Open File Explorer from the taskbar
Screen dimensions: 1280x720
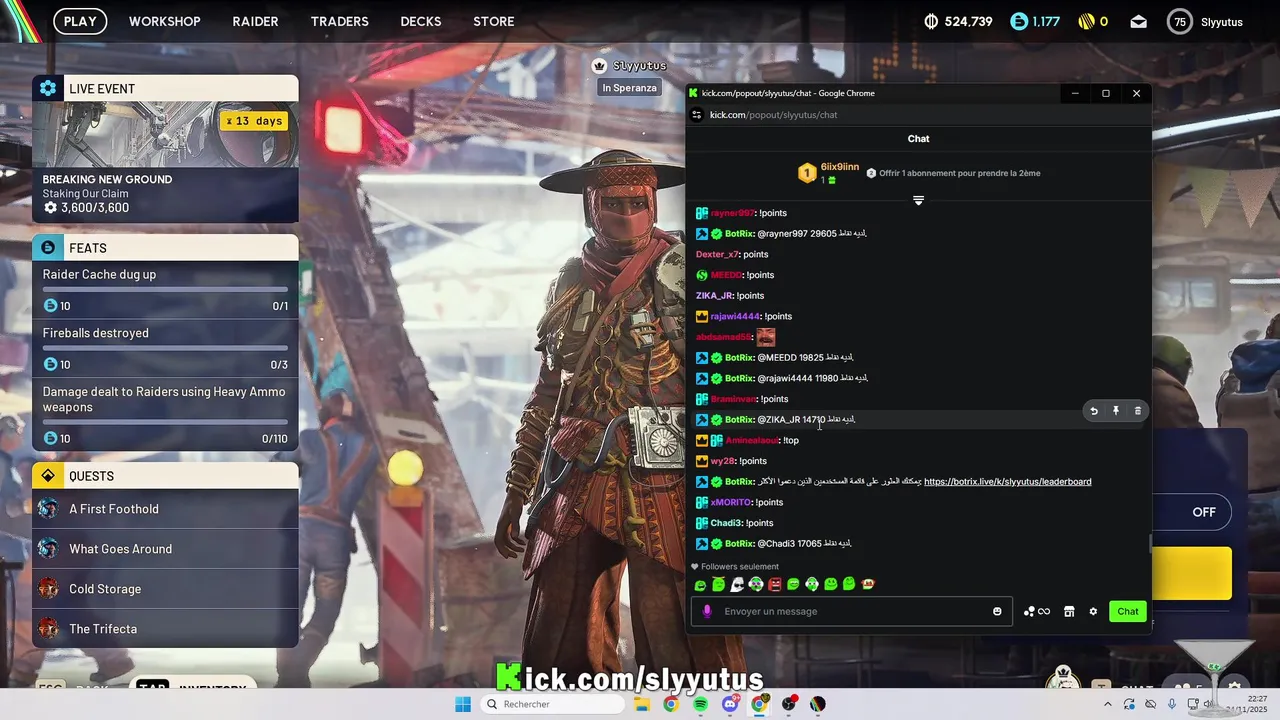641,704
